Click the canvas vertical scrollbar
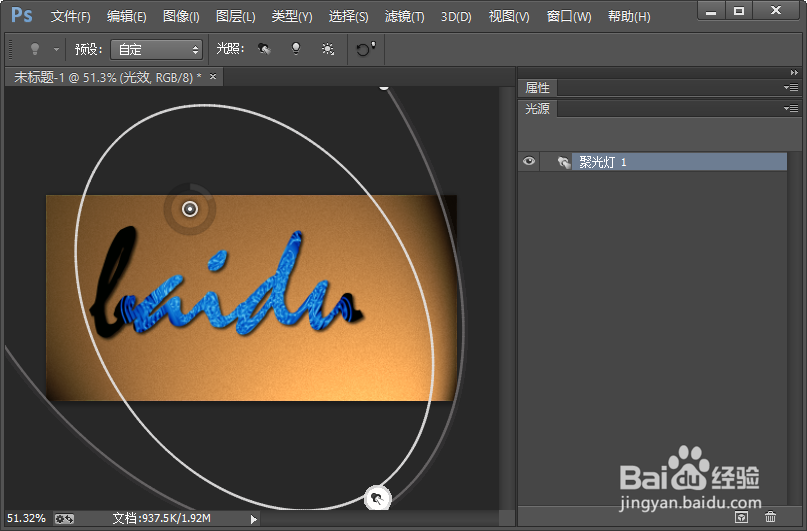This screenshot has width=807, height=531. tap(508, 298)
